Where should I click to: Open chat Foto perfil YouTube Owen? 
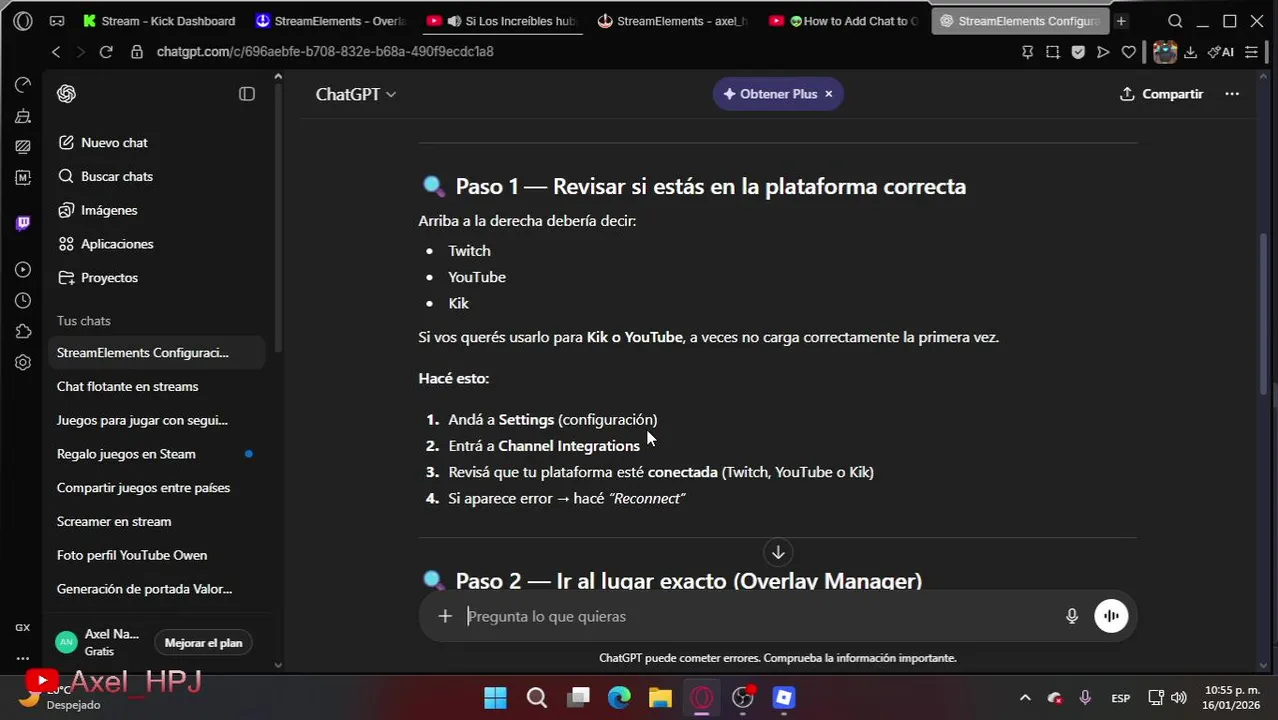pyautogui.click(x=157, y=555)
